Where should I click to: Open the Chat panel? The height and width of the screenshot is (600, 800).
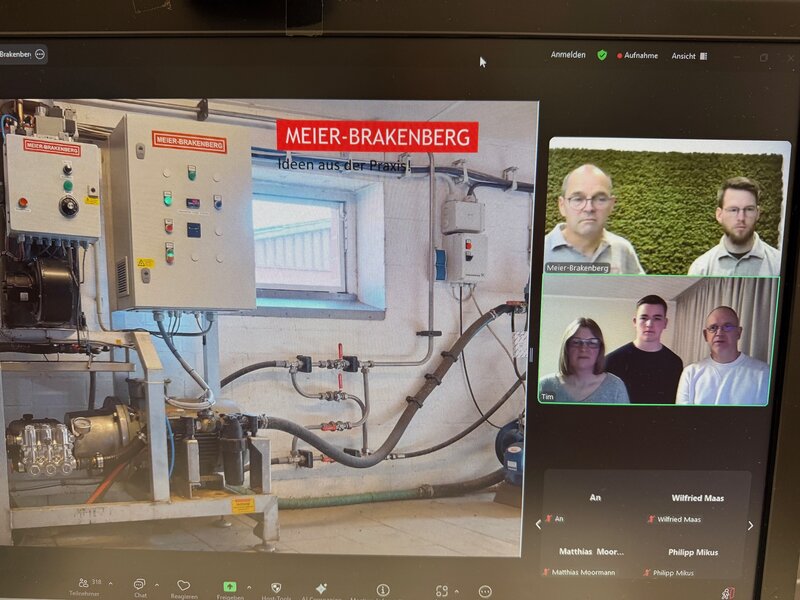pyautogui.click(x=139, y=587)
